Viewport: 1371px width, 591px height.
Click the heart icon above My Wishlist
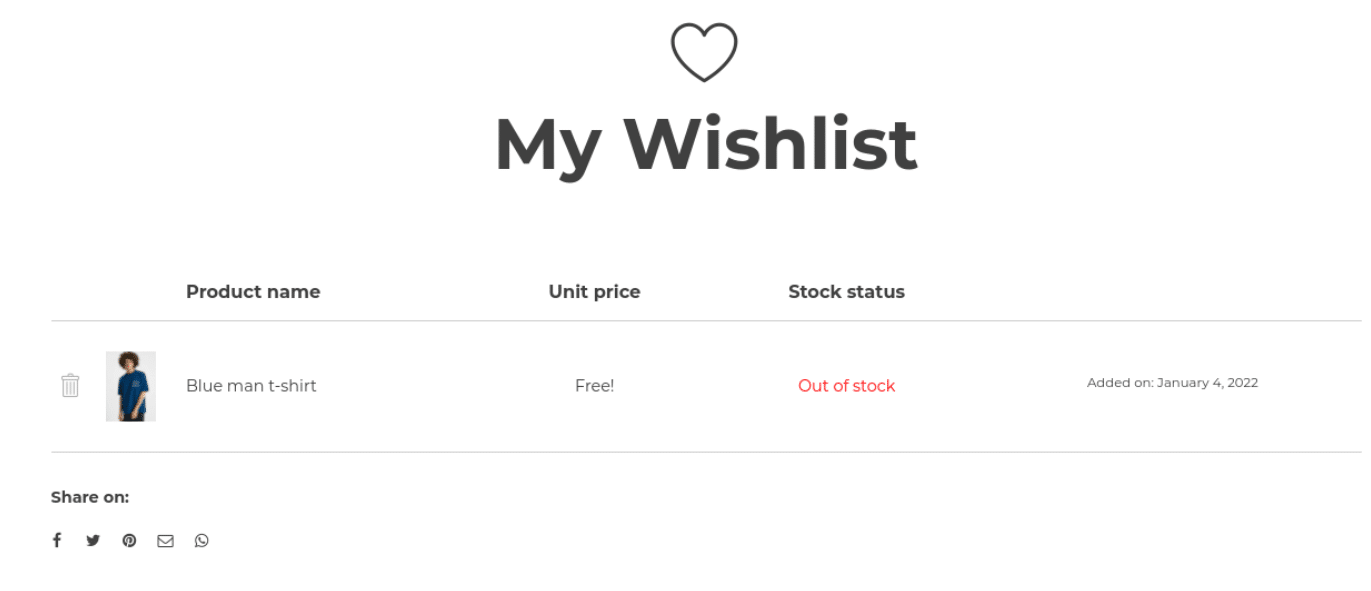point(704,50)
